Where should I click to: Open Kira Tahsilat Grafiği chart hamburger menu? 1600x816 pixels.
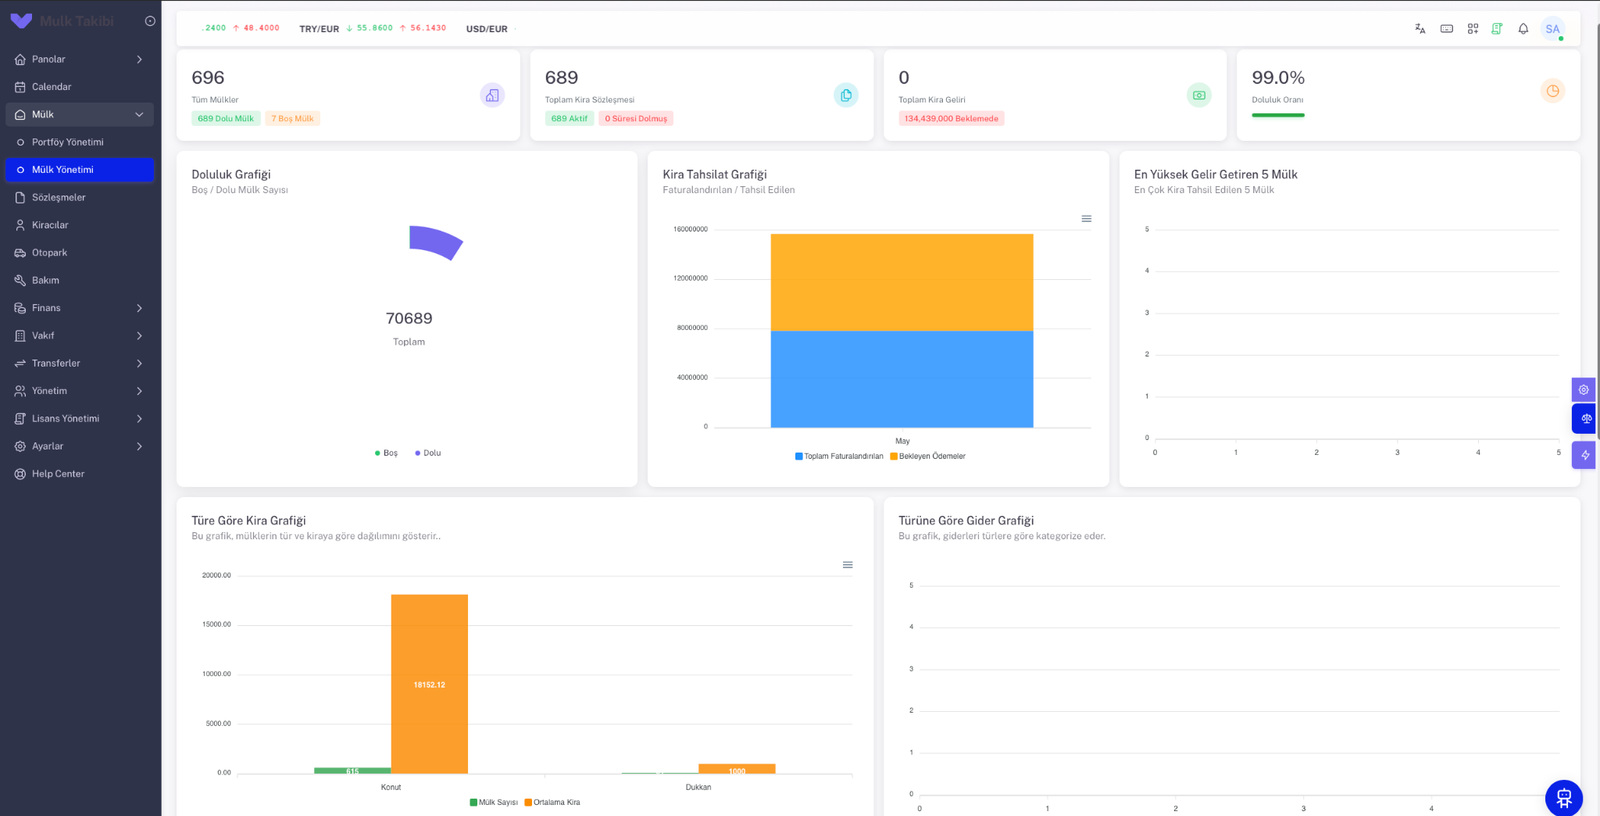coord(1086,219)
